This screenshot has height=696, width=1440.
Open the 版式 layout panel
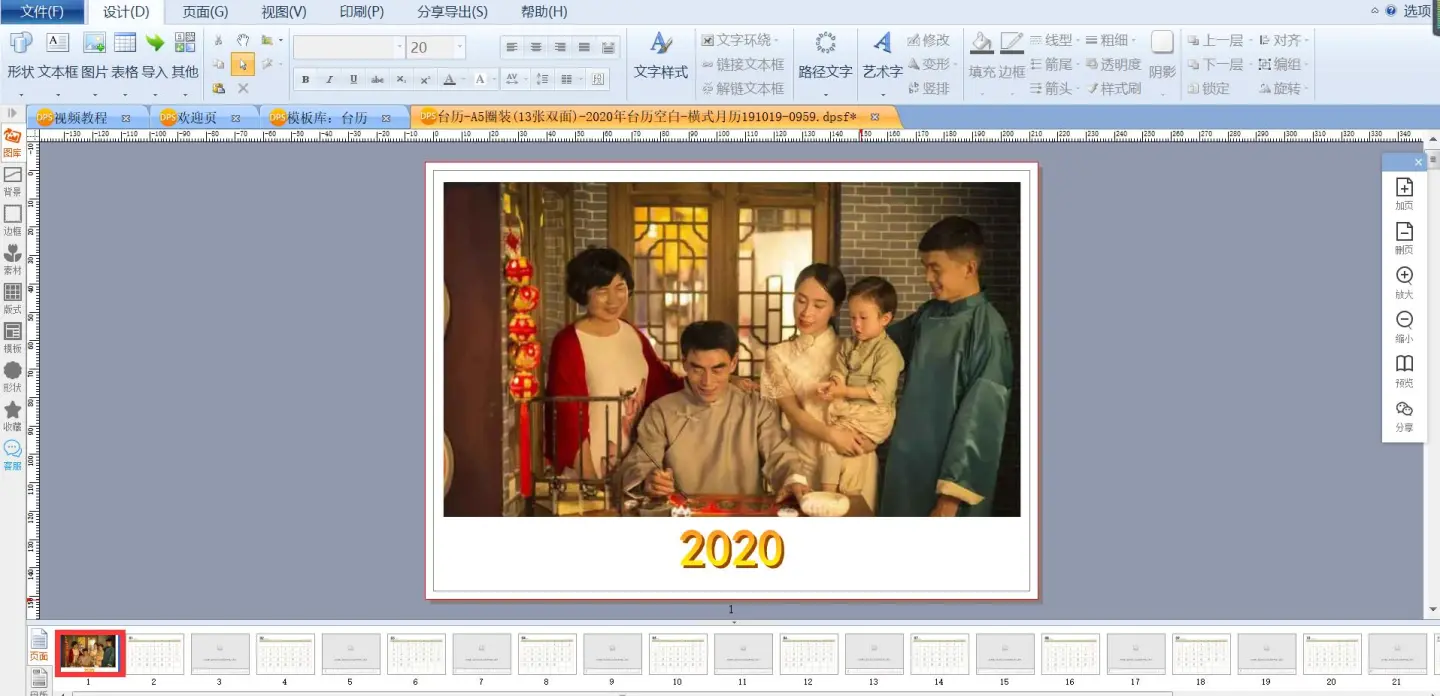[x=12, y=299]
